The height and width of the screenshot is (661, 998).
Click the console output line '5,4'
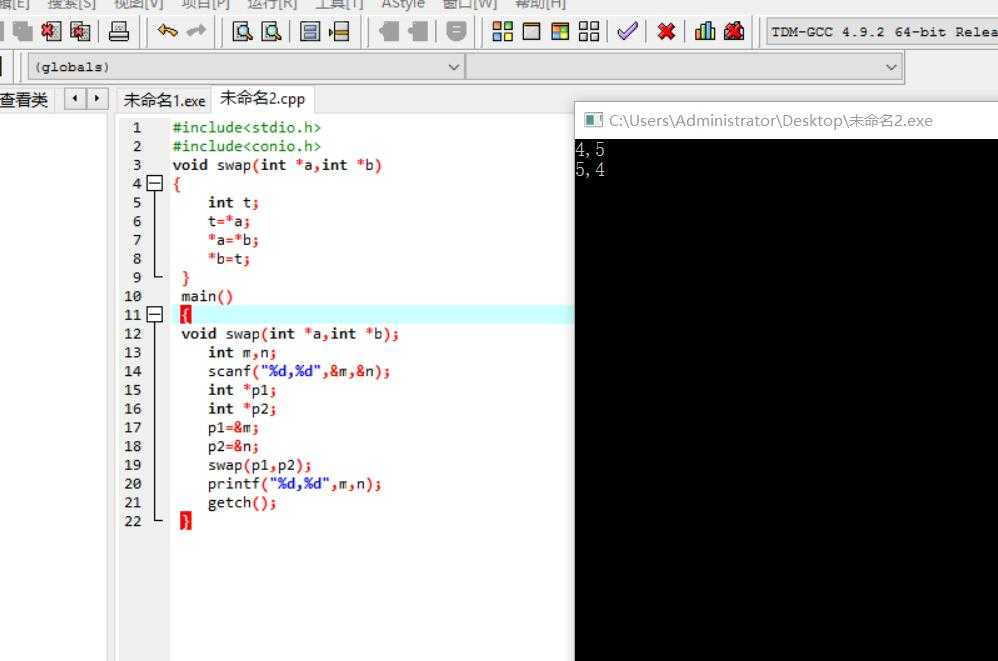point(590,170)
